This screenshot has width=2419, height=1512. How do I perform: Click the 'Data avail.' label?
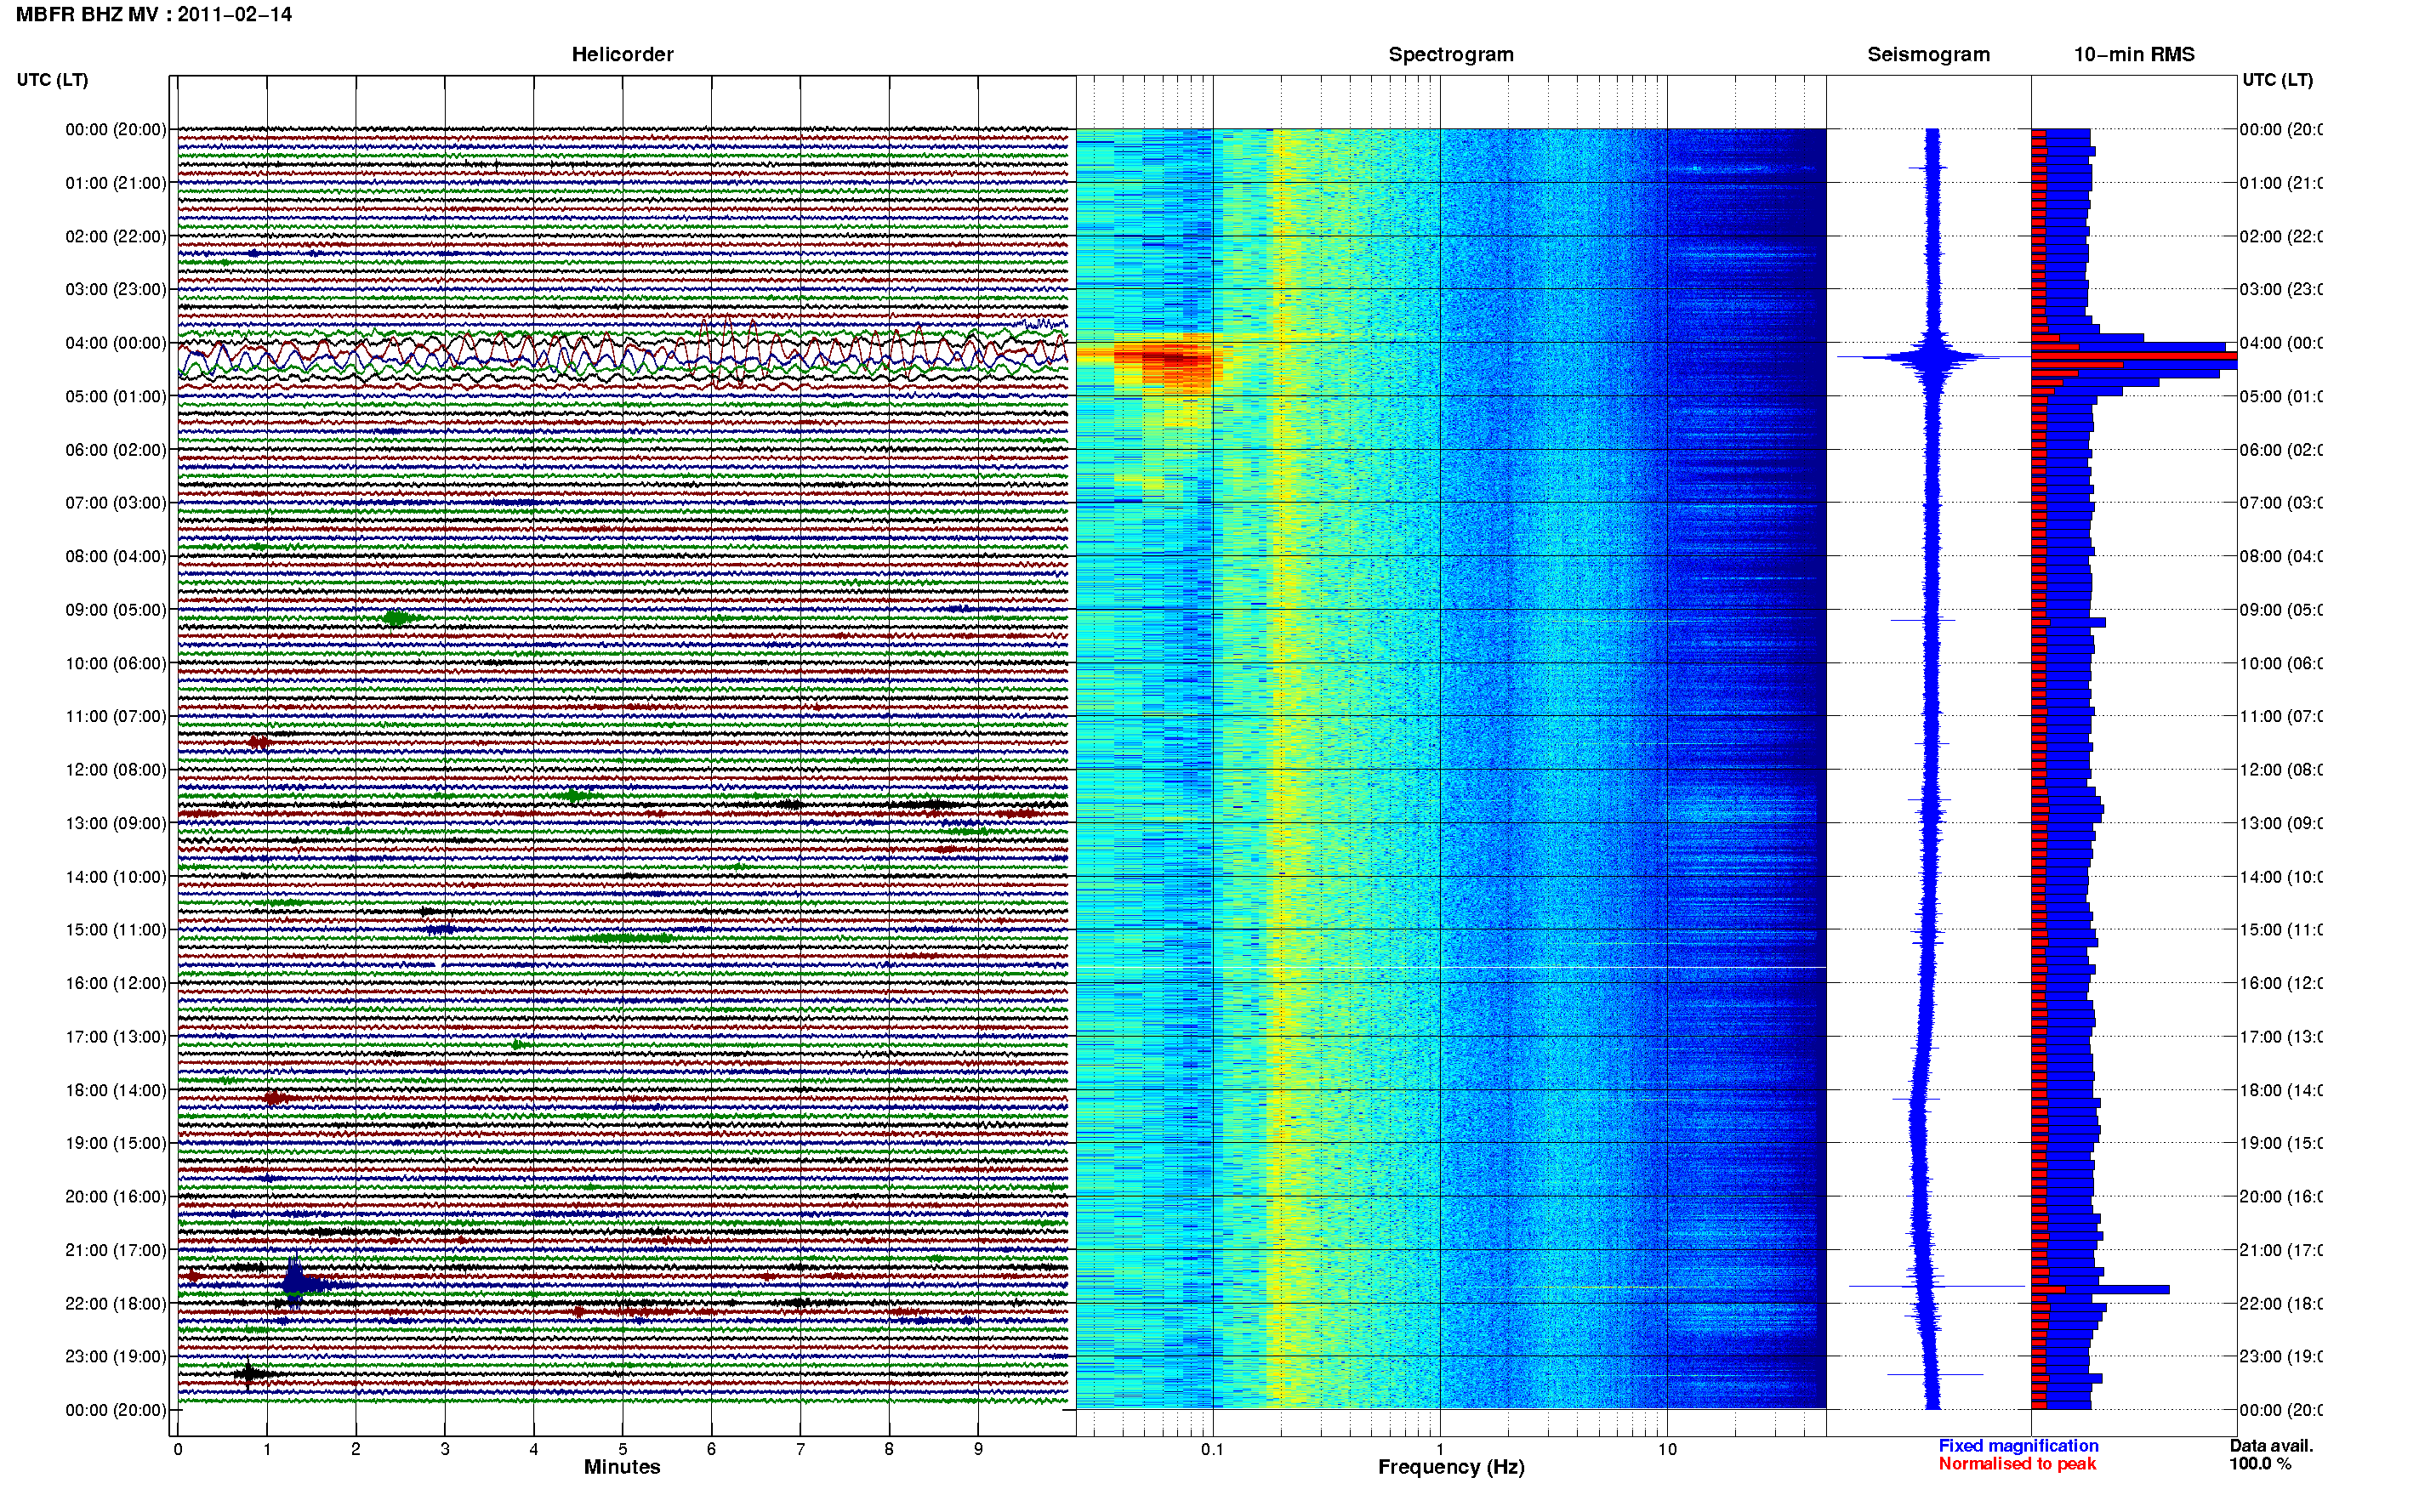tap(2271, 1446)
